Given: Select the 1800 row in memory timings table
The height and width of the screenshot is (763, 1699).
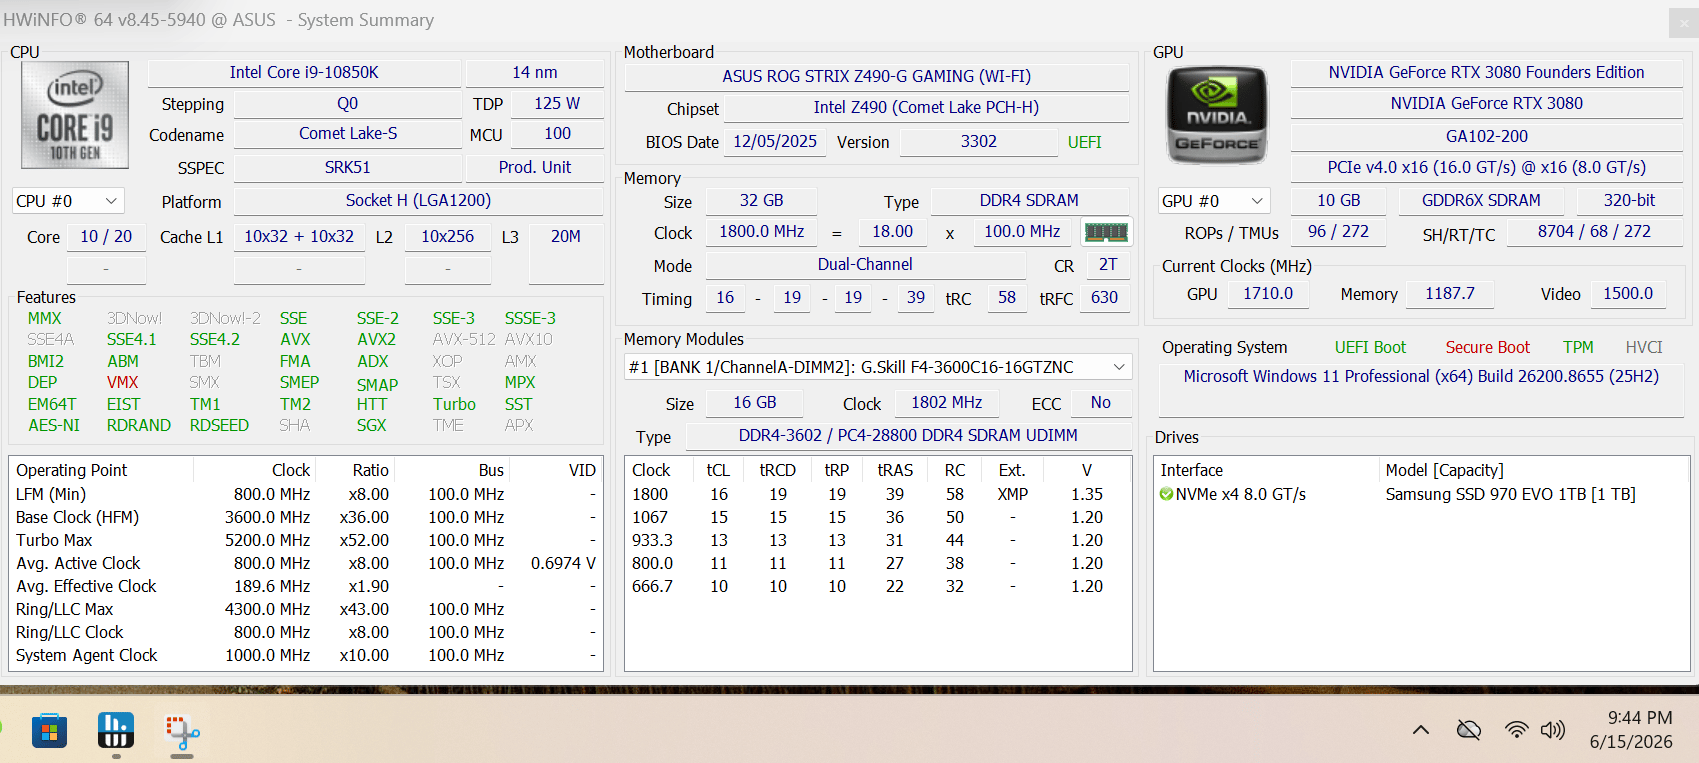Looking at the screenshot, I should click(878, 494).
